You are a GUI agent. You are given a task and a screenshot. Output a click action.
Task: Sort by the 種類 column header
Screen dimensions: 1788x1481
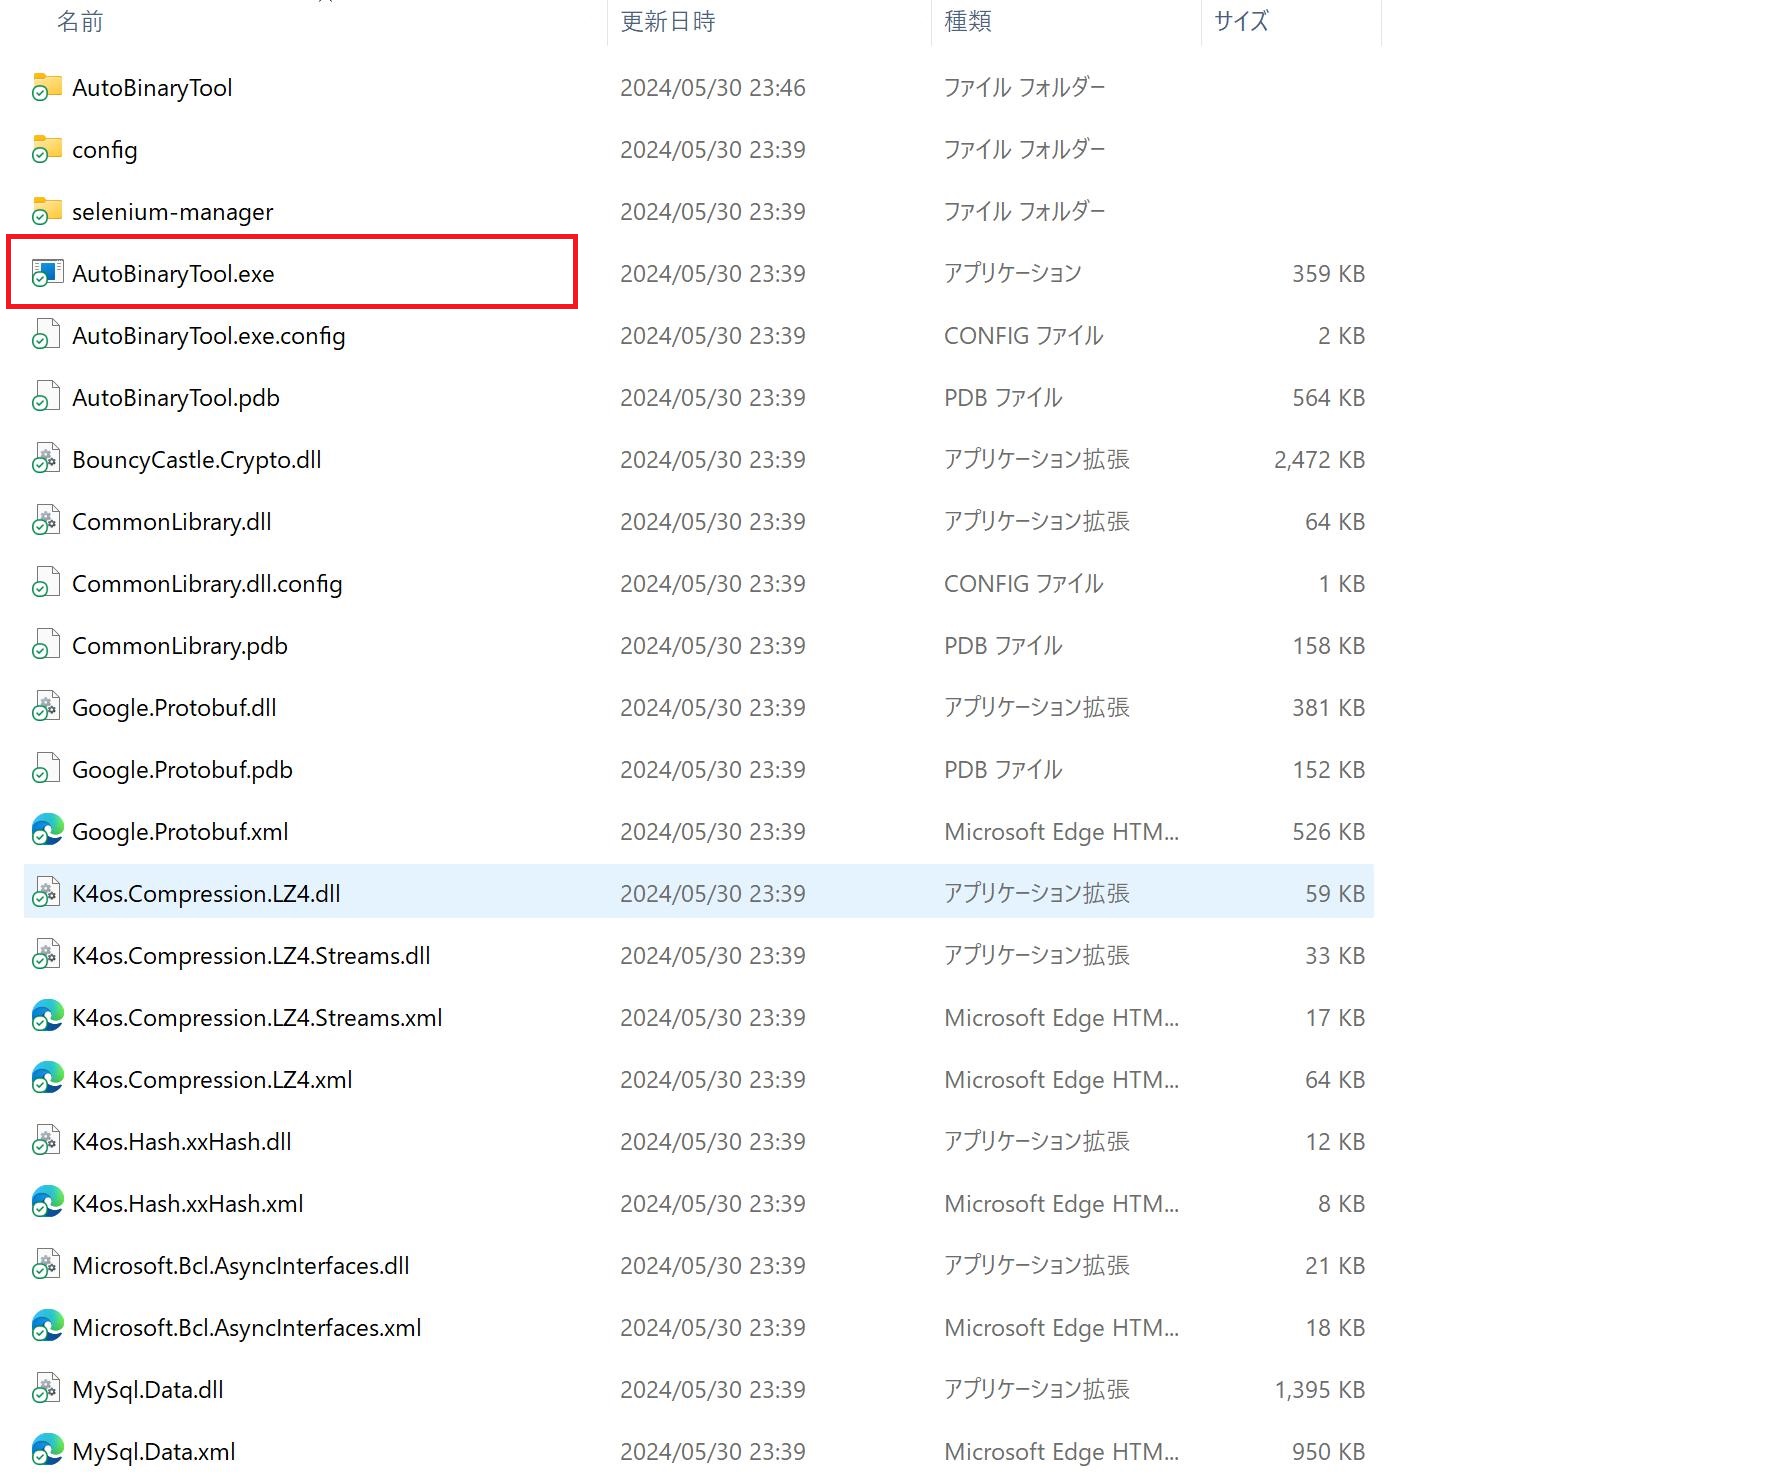point(968,21)
